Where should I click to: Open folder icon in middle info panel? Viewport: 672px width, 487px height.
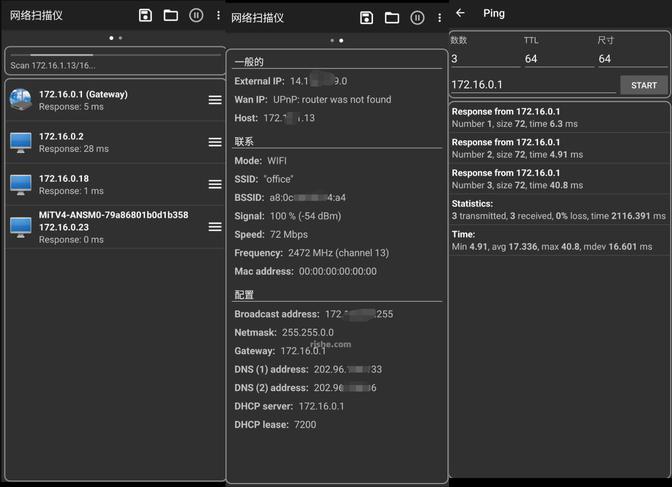click(x=392, y=17)
